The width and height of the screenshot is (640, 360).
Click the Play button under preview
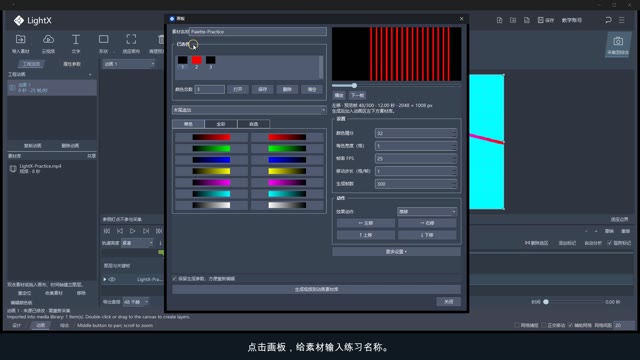[339, 95]
